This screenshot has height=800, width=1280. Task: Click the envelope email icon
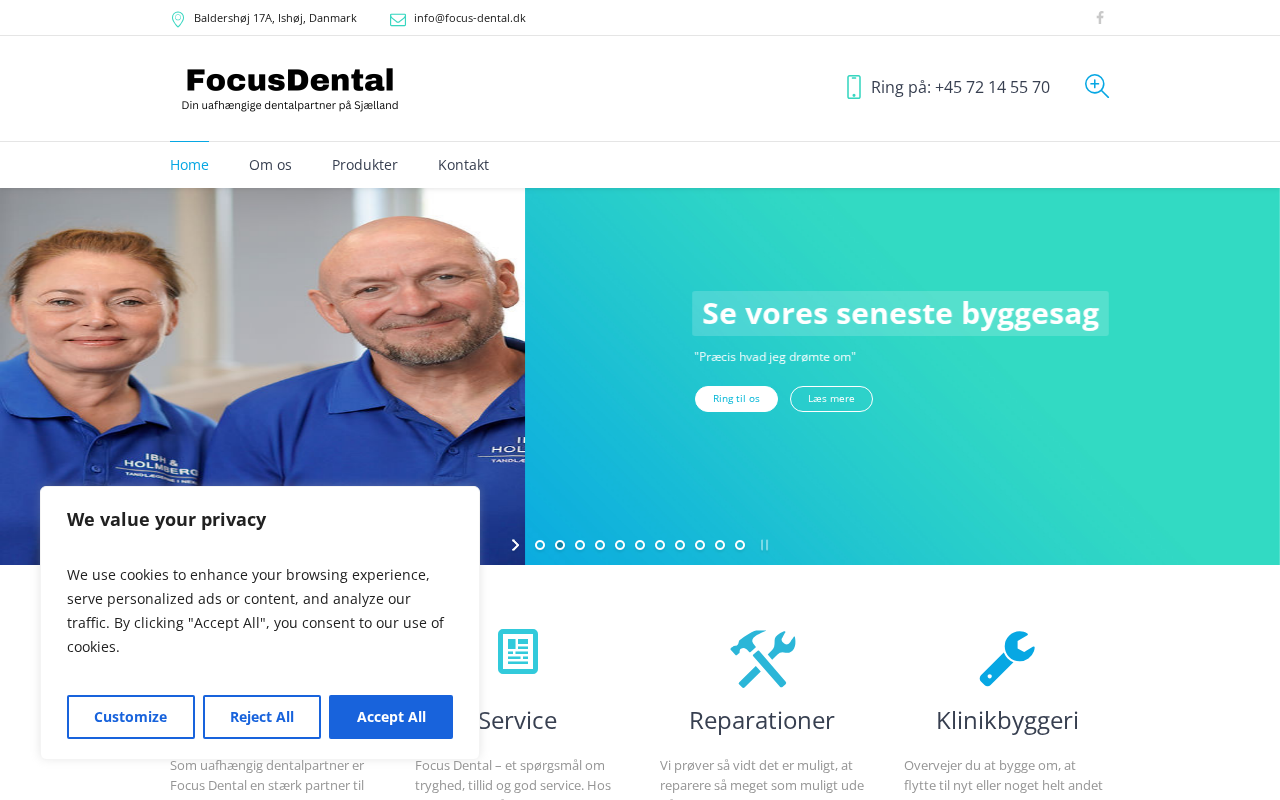[x=398, y=19]
